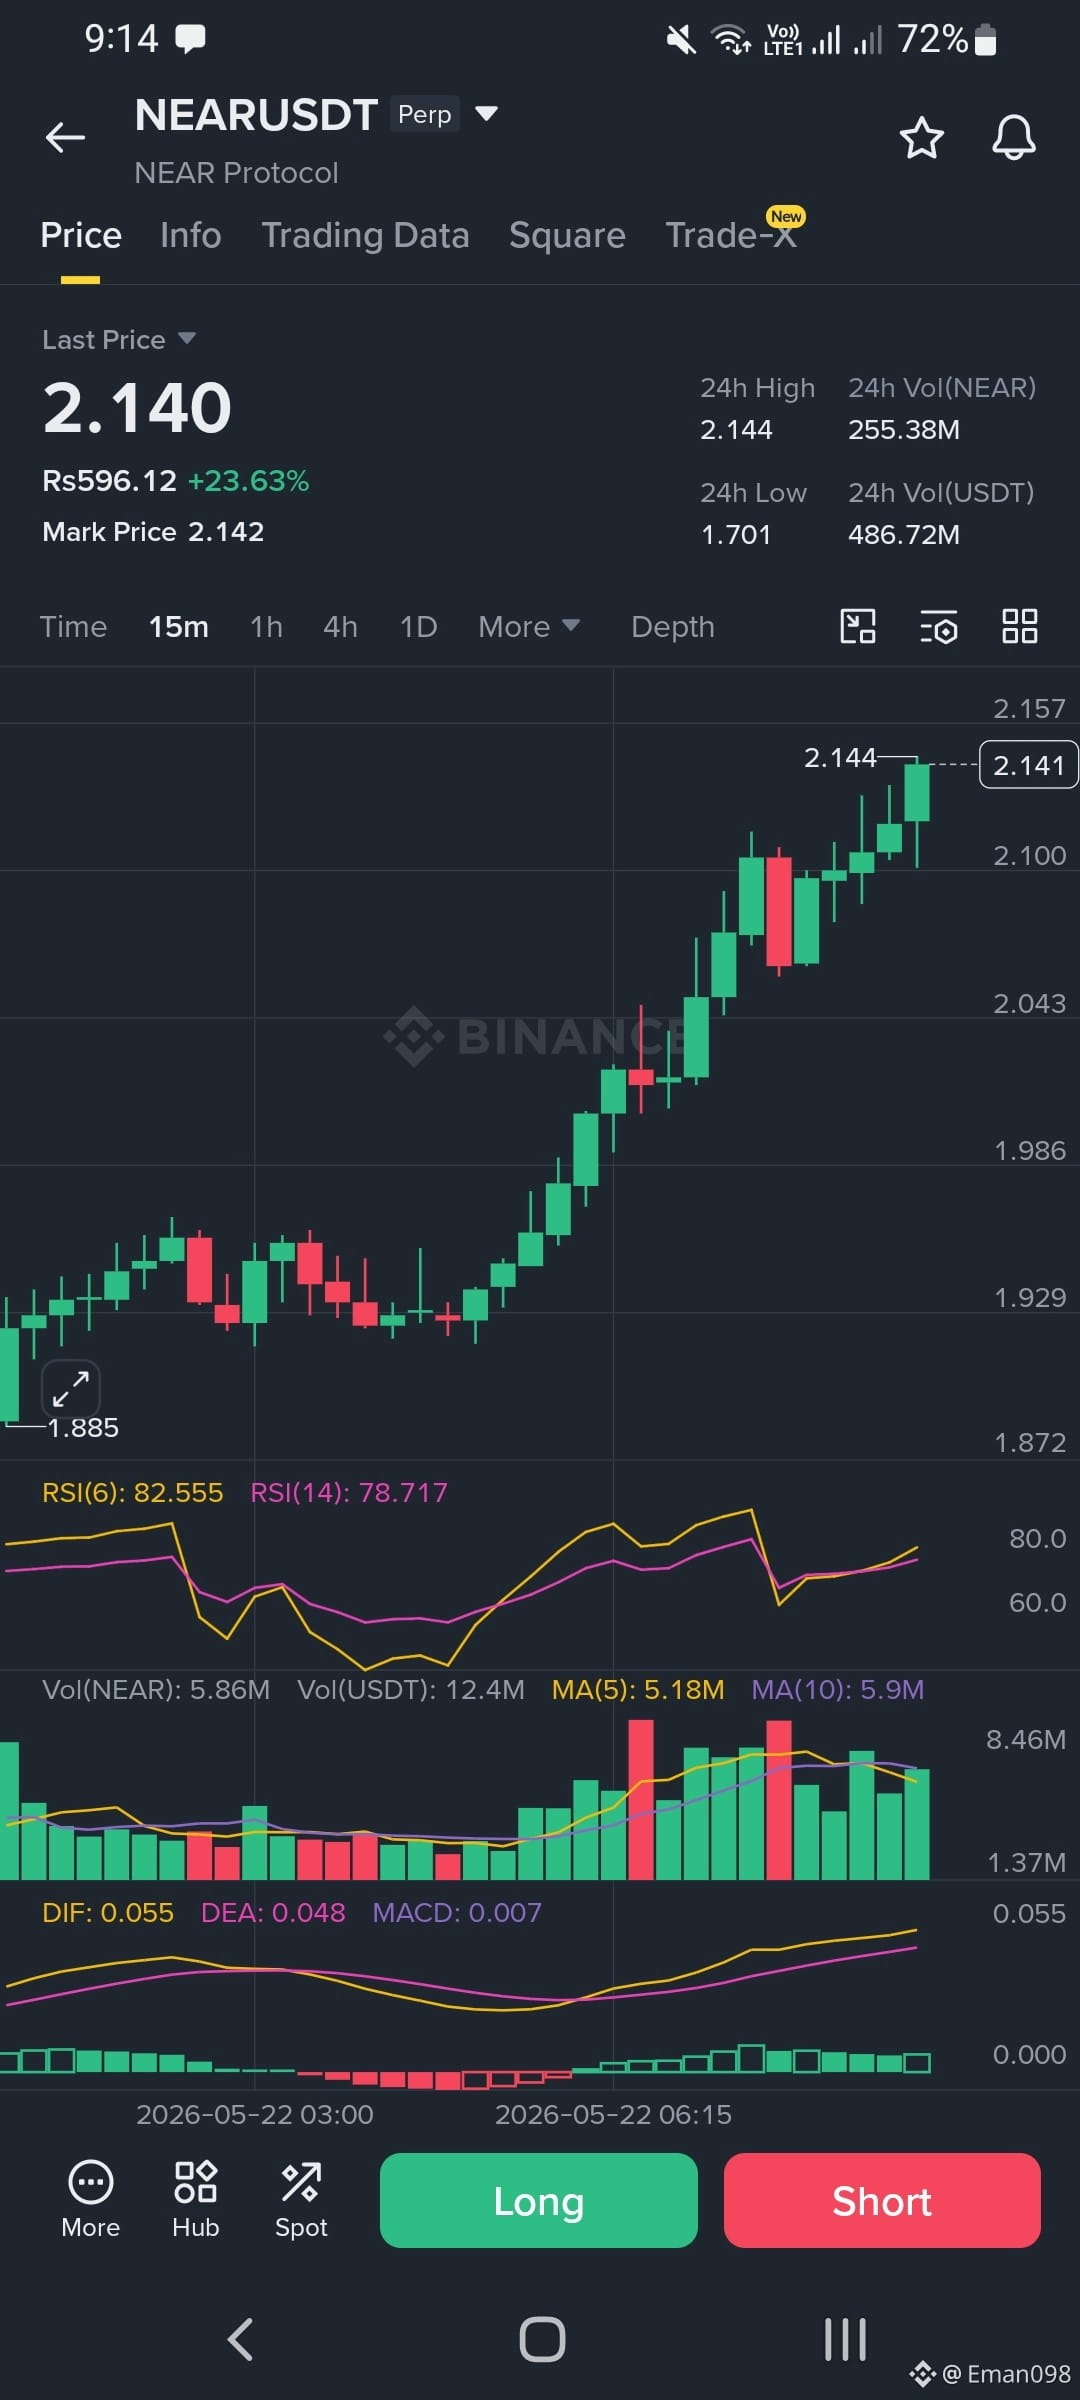Tap Vol(USDT): 12.4M label
This screenshot has height=2400, width=1080.
coord(411,1690)
